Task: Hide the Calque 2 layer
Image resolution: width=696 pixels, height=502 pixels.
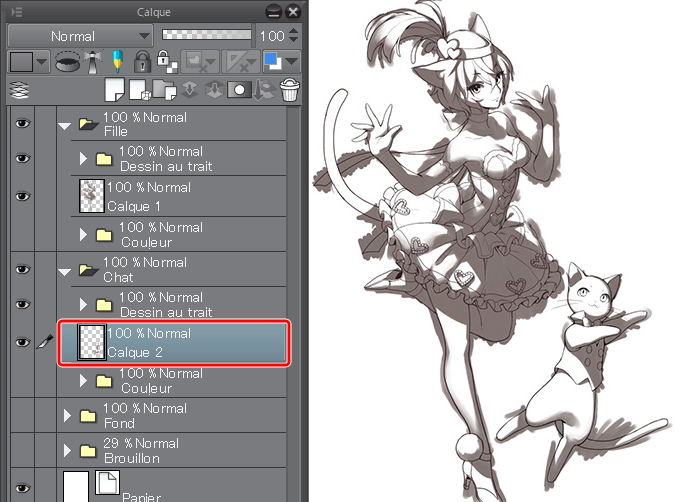Action: [x=22, y=342]
